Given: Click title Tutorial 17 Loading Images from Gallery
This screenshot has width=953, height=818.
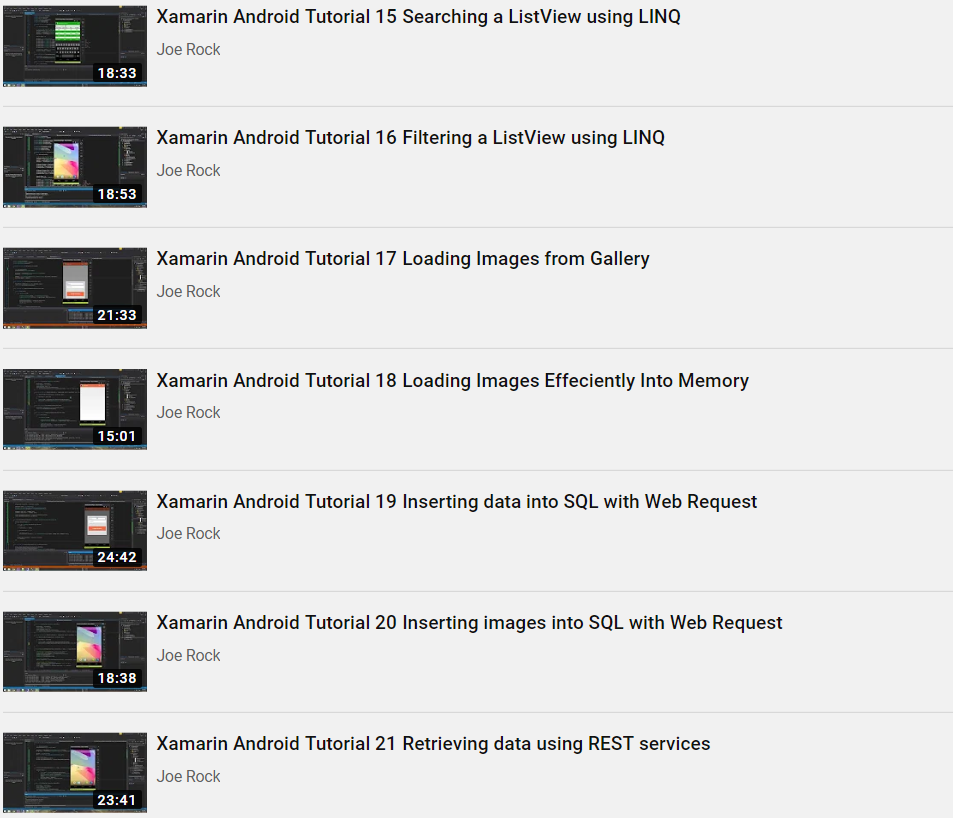Looking at the screenshot, I should point(403,259).
